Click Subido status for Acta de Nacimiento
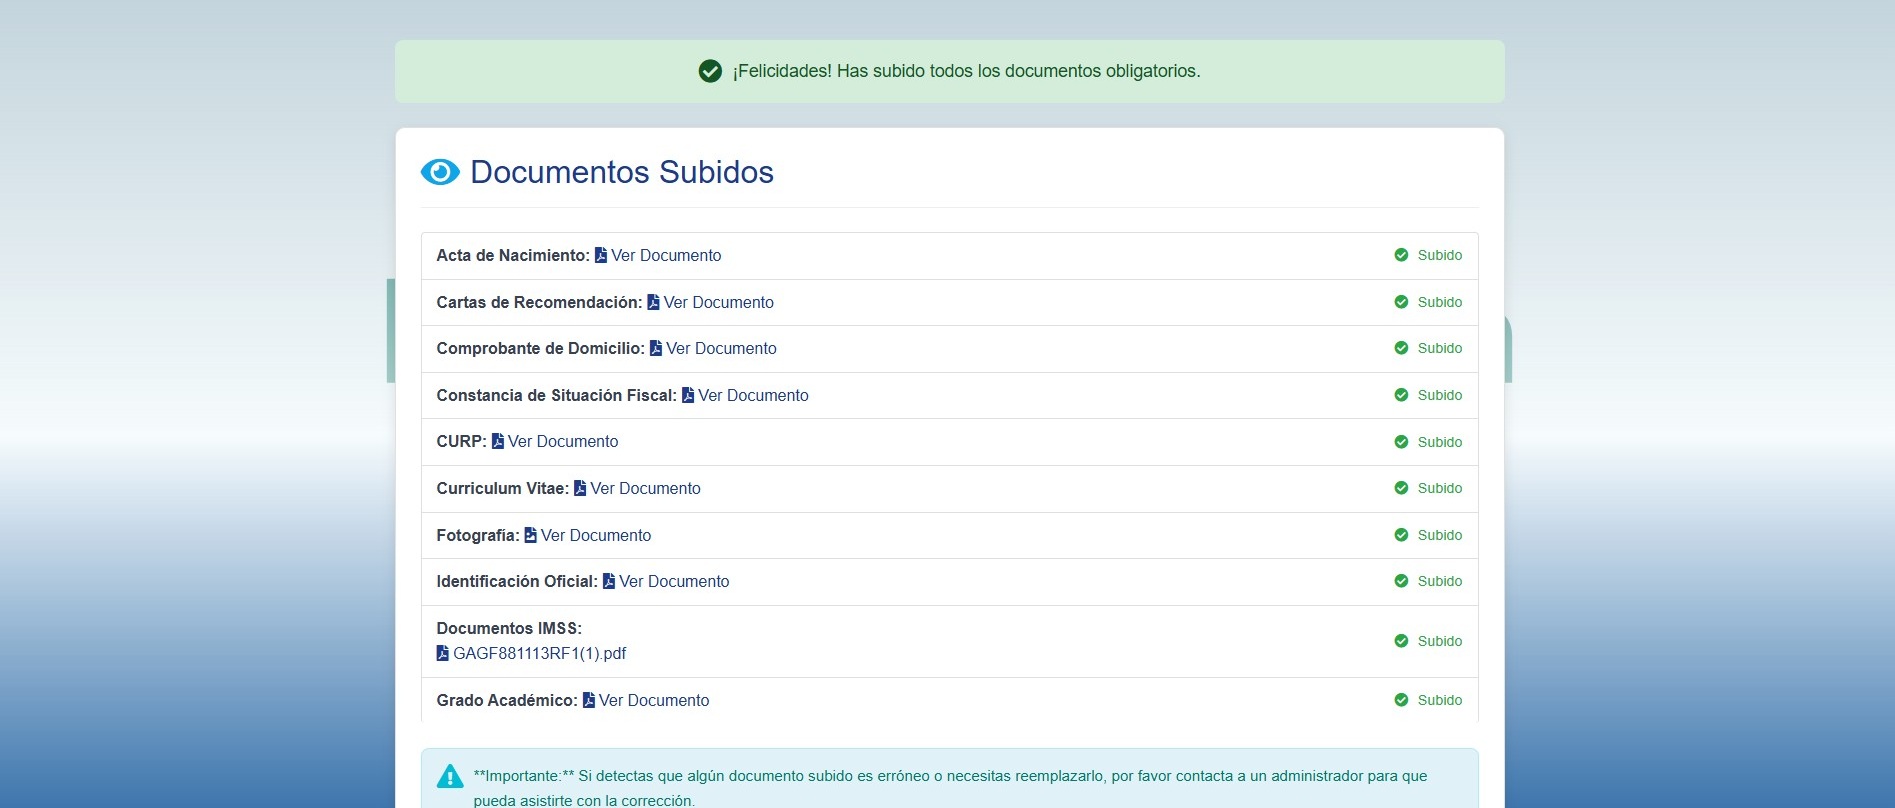 click(x=1439, y=255)
